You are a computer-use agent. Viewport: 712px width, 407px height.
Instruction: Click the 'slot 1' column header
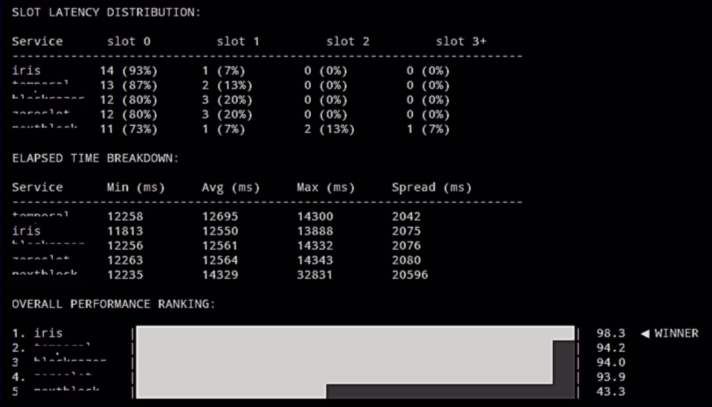tap(238, 41)
